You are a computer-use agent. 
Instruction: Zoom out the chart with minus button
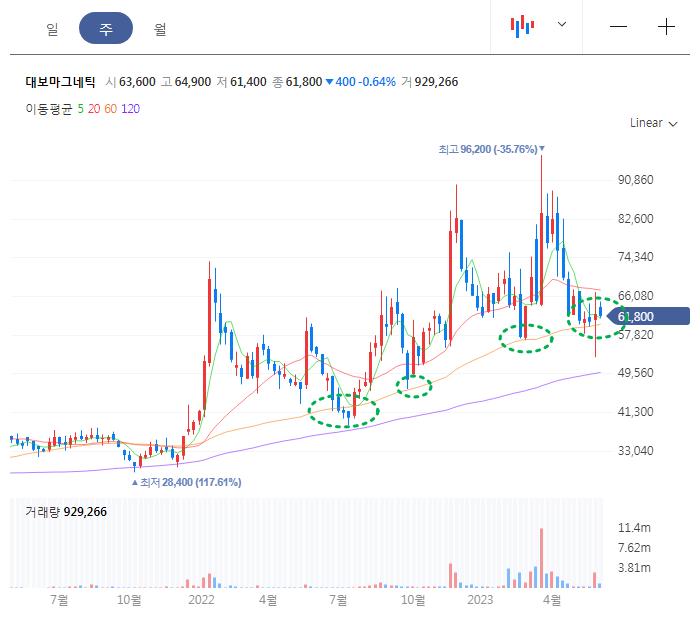click(618, 27)
